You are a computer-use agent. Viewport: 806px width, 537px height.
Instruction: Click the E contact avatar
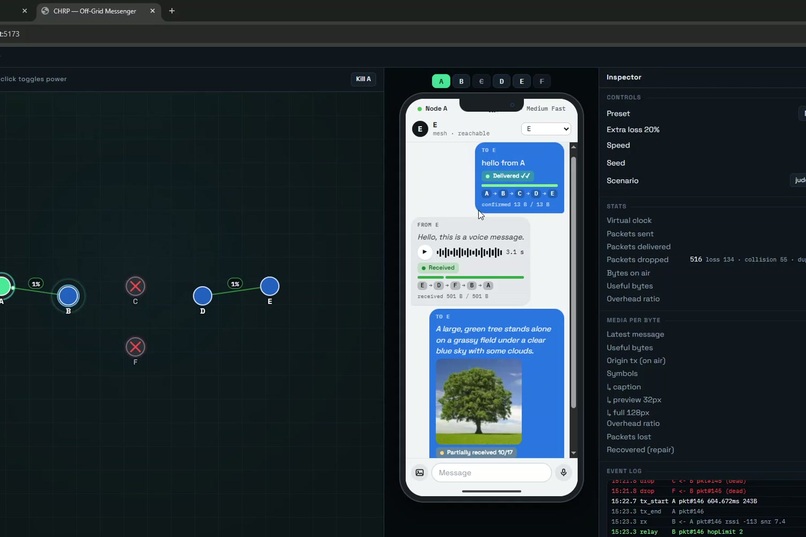tap(420, 129)
